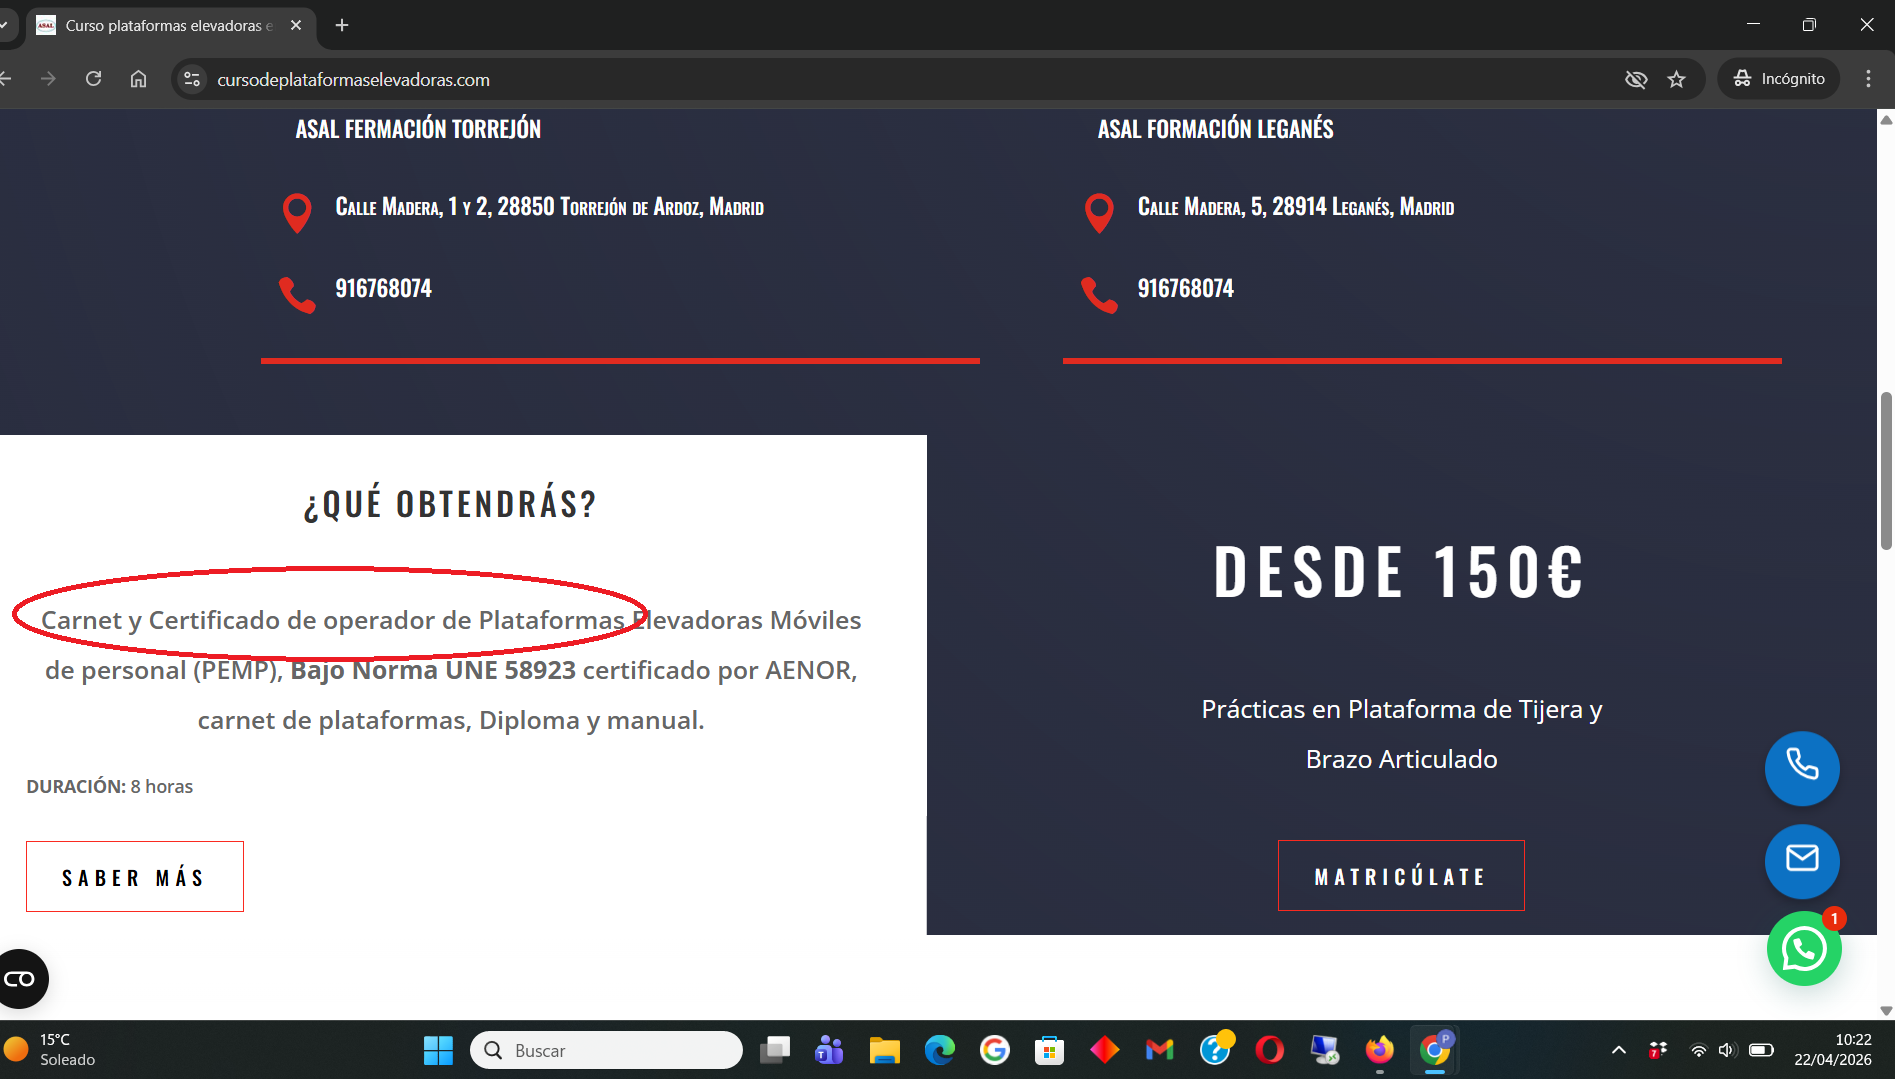Click the accessibility widget icon at bottom left
The width and height of the screenshot is (1895, 1079).
coord(20,978)
